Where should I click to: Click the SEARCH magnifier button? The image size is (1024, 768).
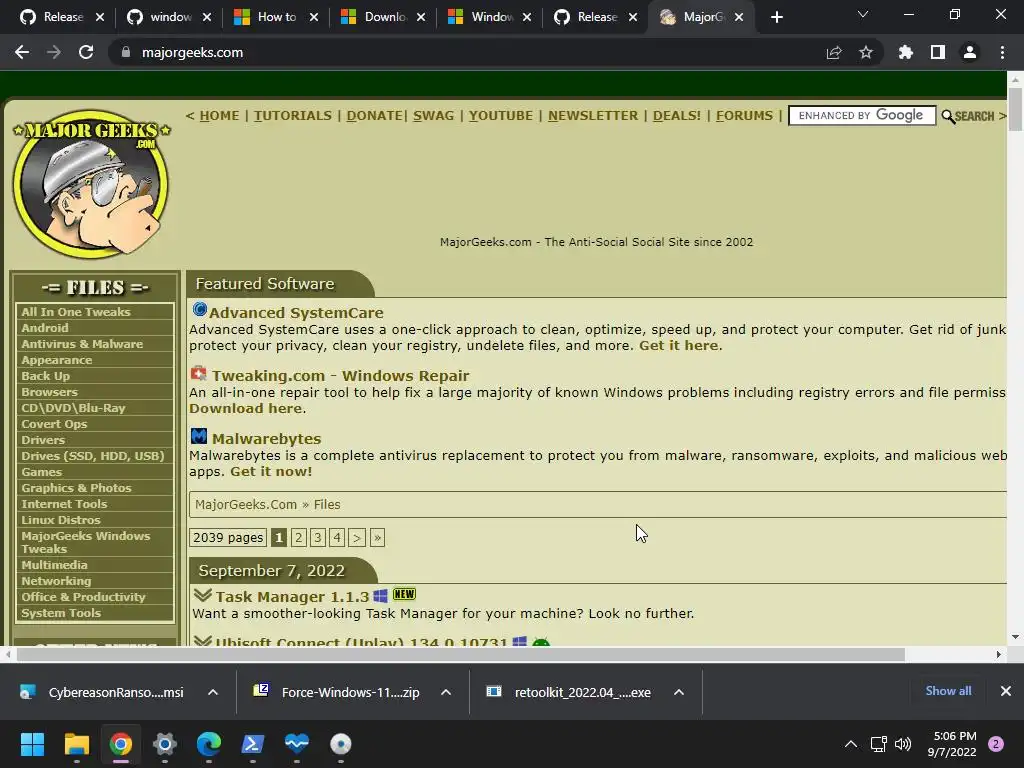[968, 116]
